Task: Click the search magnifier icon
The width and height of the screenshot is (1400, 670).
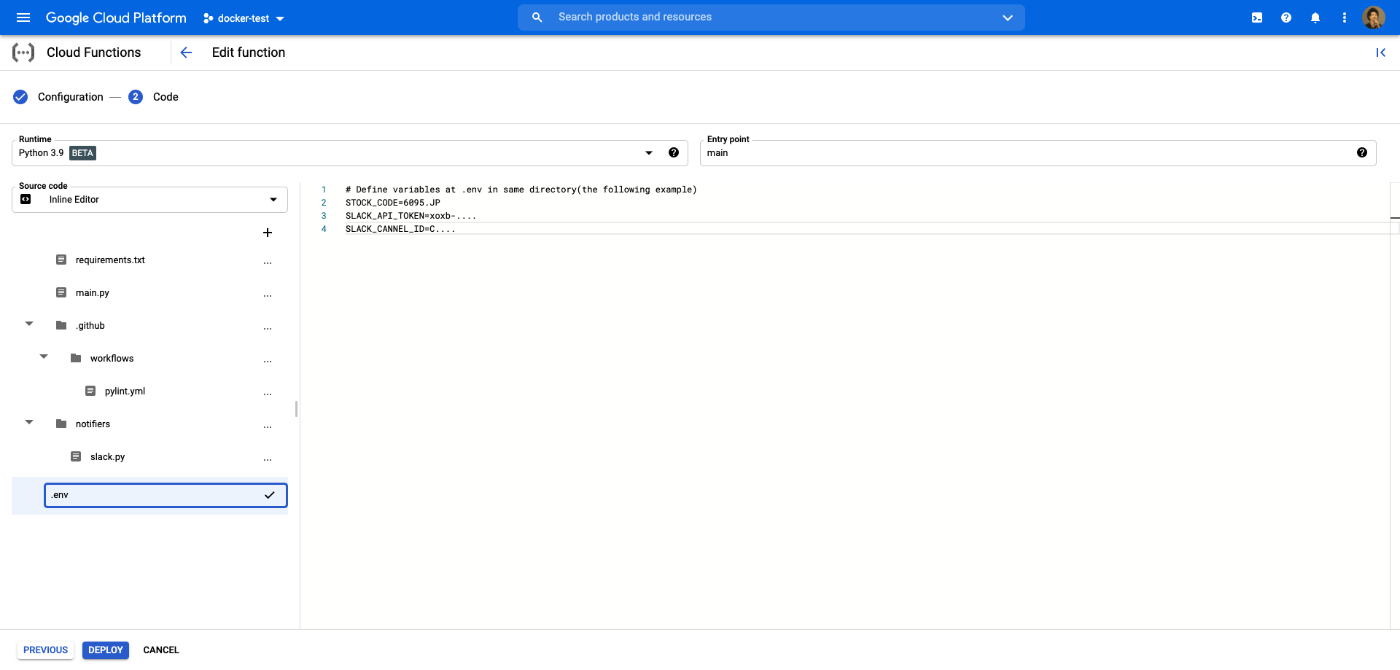Action: pos(537,17)
